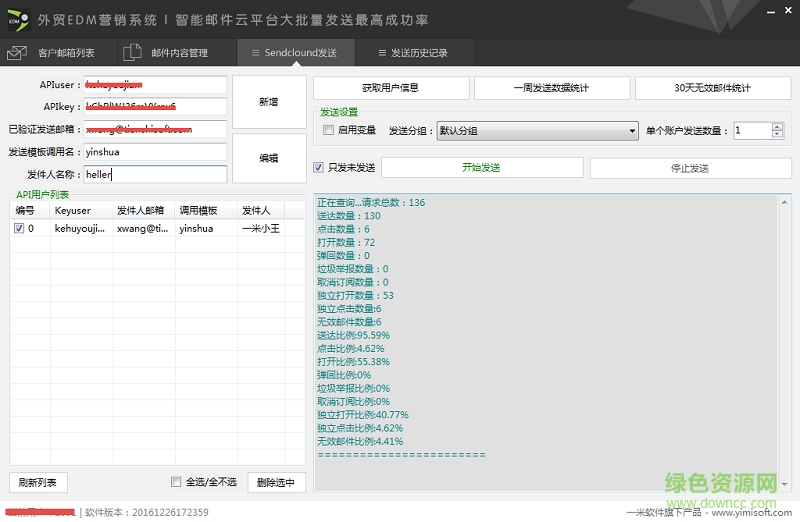Click the document icon for 邮件内容管理
The width and height of the screenshot is (800, 522).
[132, 53]
